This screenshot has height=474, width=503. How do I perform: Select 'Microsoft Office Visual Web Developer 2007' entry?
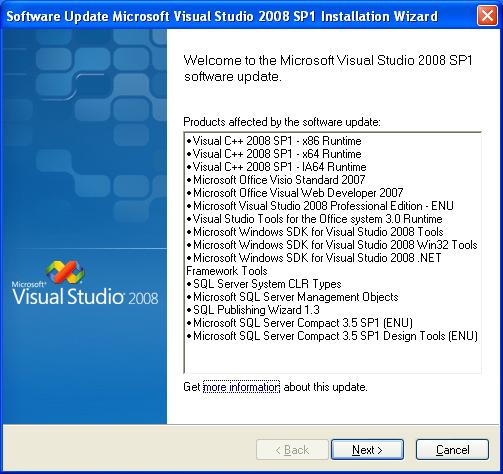click(295, 193)
